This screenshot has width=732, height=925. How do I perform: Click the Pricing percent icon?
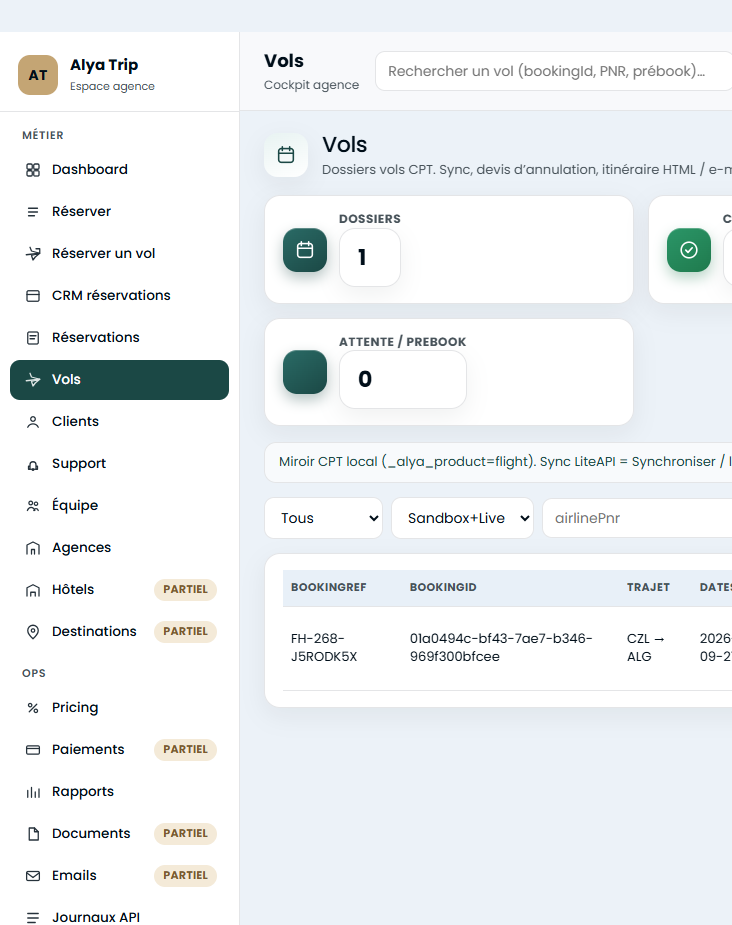pos(33,708)
